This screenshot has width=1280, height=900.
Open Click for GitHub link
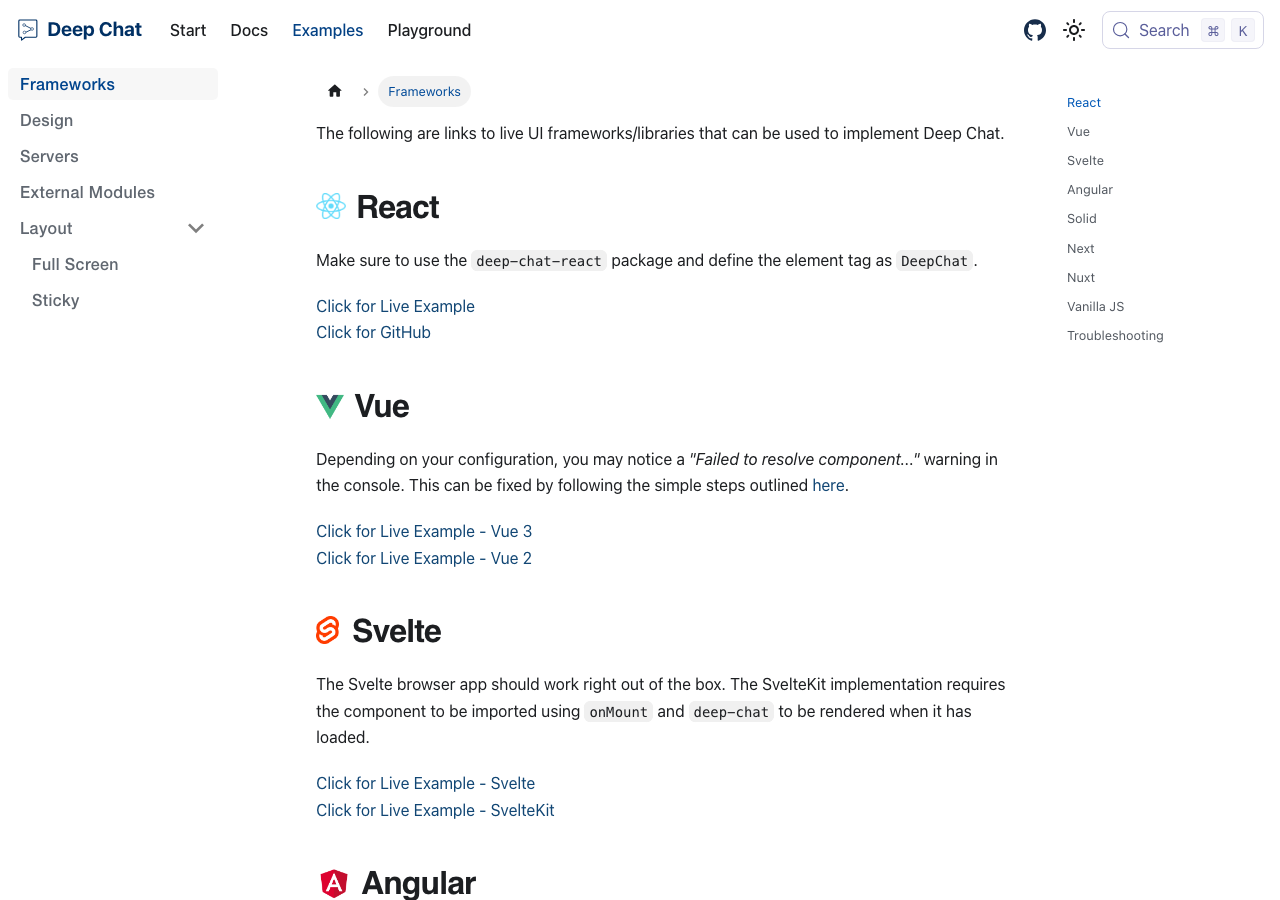[x=373, y=332]
